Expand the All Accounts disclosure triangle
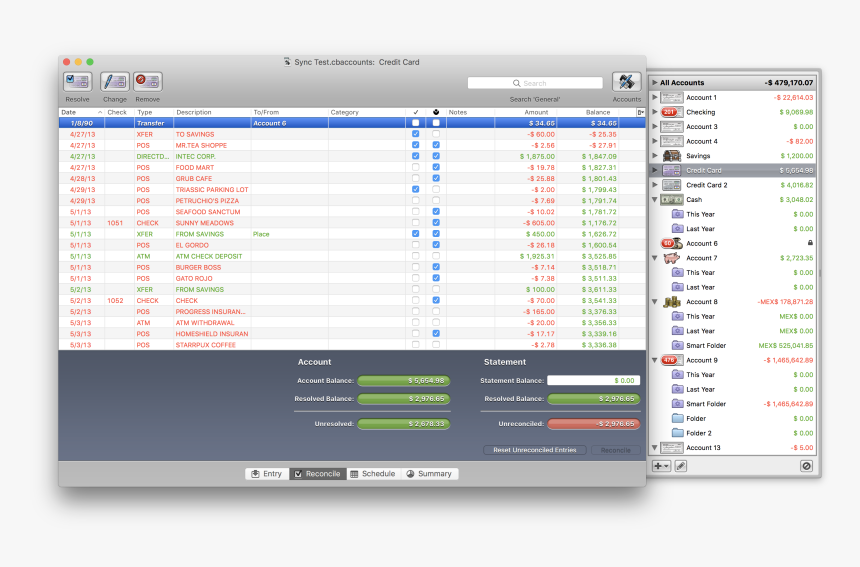This screenshot has width=860, height=567. (x=654, y=83)
